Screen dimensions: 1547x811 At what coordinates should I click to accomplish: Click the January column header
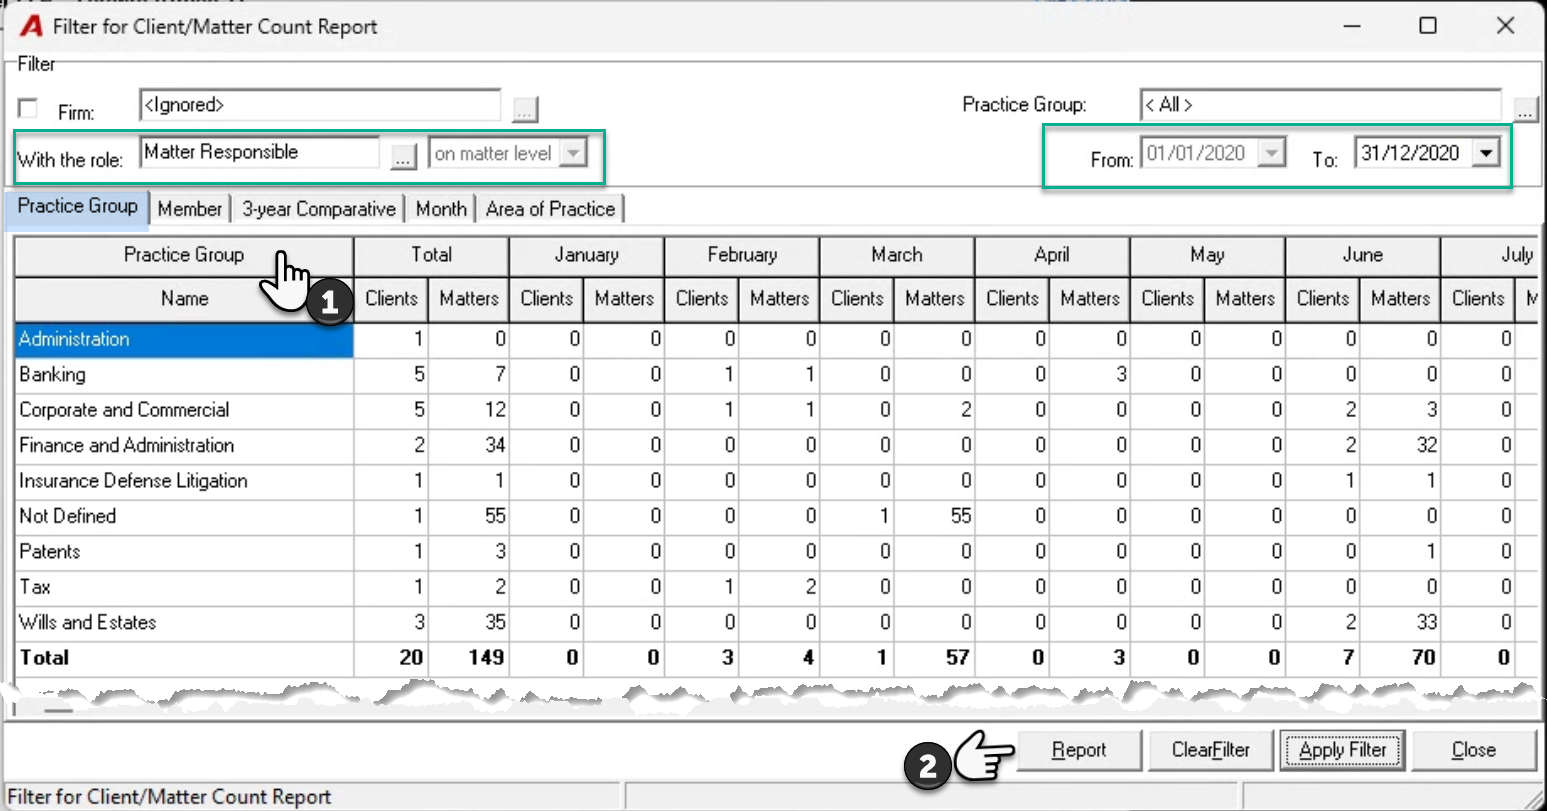[x=587, y=256]
